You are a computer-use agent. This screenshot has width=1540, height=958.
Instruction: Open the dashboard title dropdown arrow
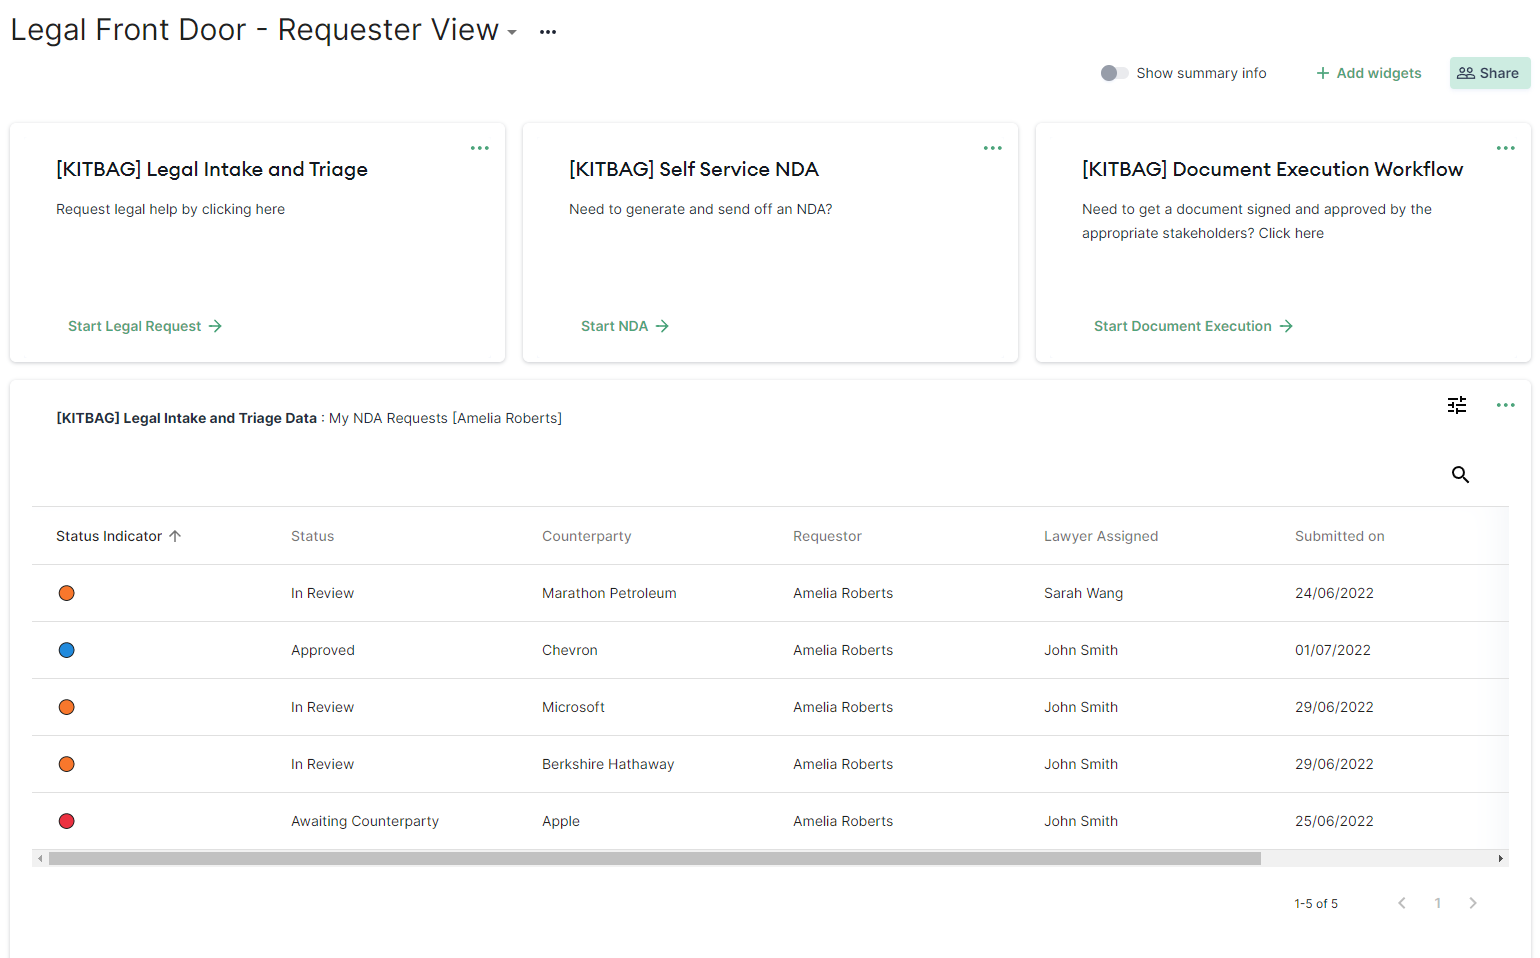[x=512, y=32]
